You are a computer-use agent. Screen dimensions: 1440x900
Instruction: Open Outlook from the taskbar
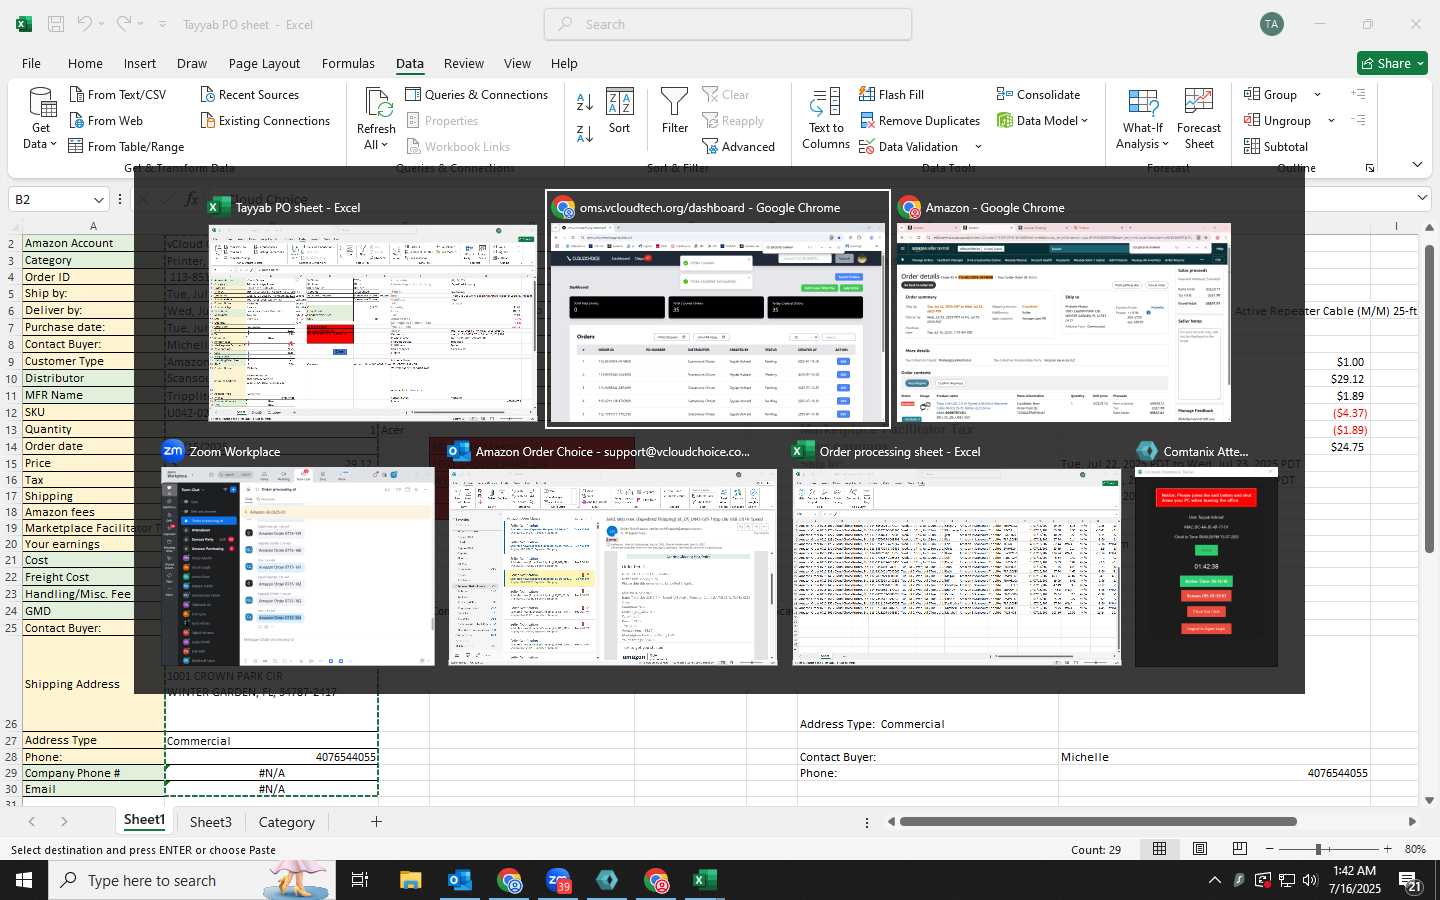click(460, 880)
